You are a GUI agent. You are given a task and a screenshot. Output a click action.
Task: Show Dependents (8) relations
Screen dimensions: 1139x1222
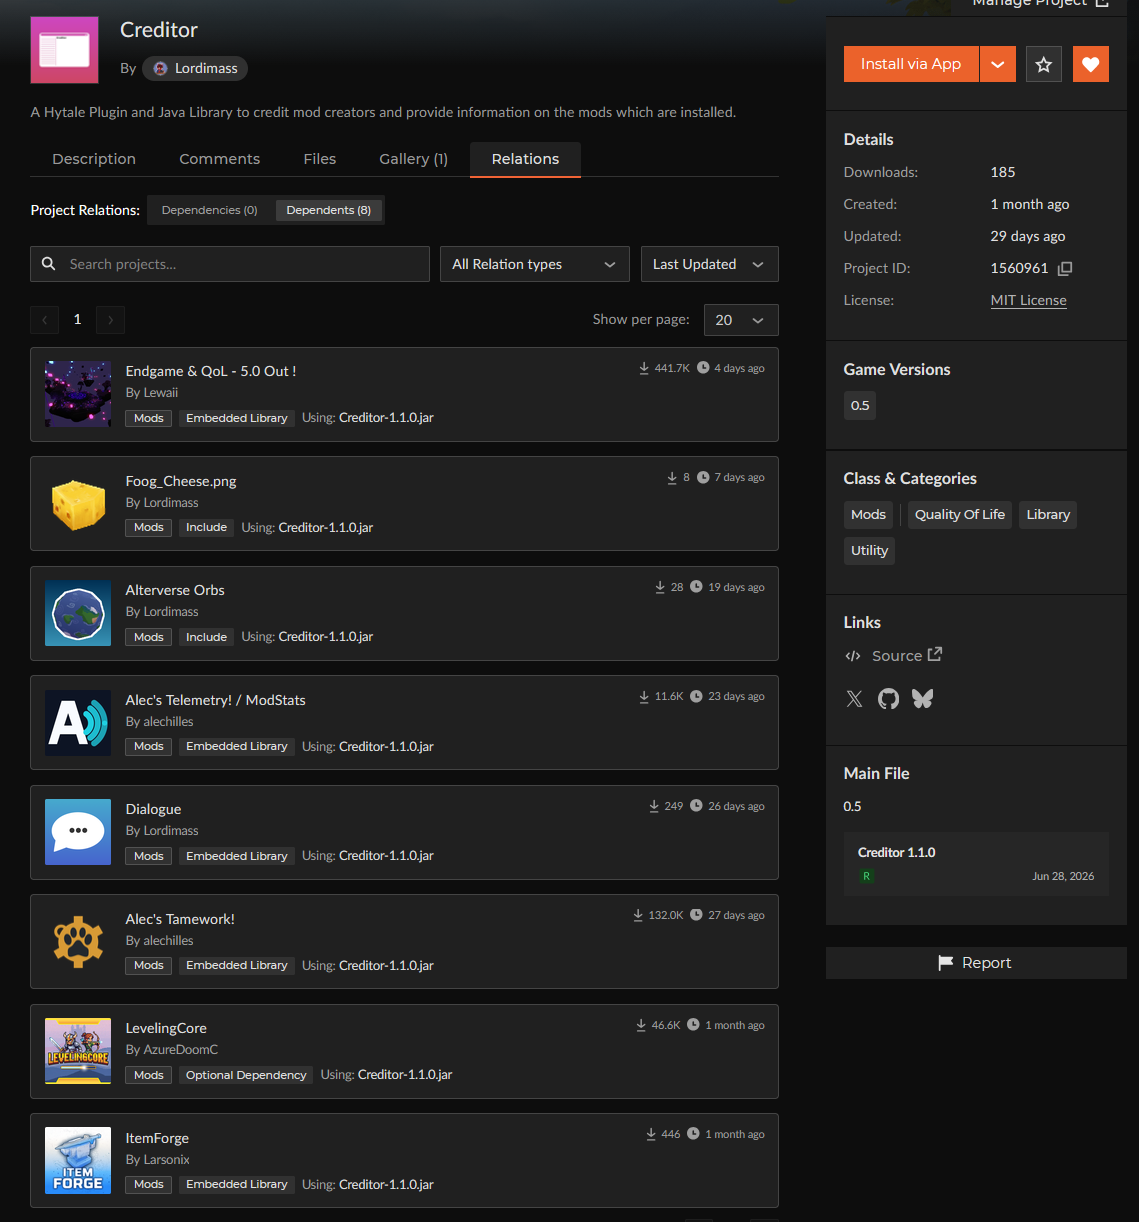328,210
